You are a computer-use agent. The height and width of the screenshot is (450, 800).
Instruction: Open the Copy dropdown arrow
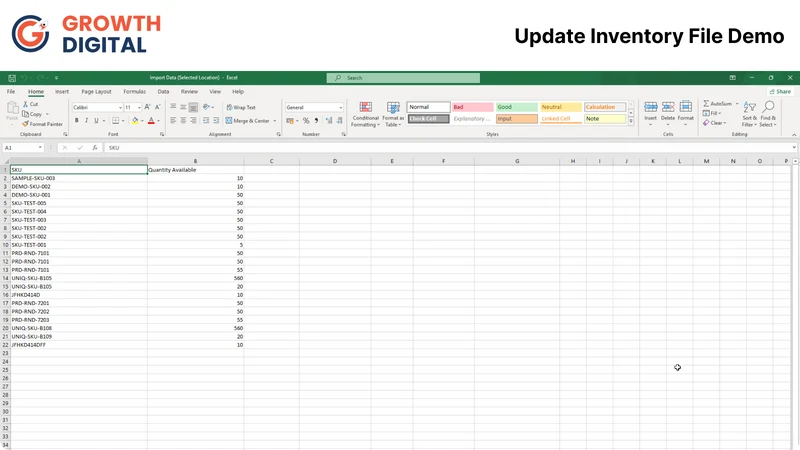coord(47,114)
